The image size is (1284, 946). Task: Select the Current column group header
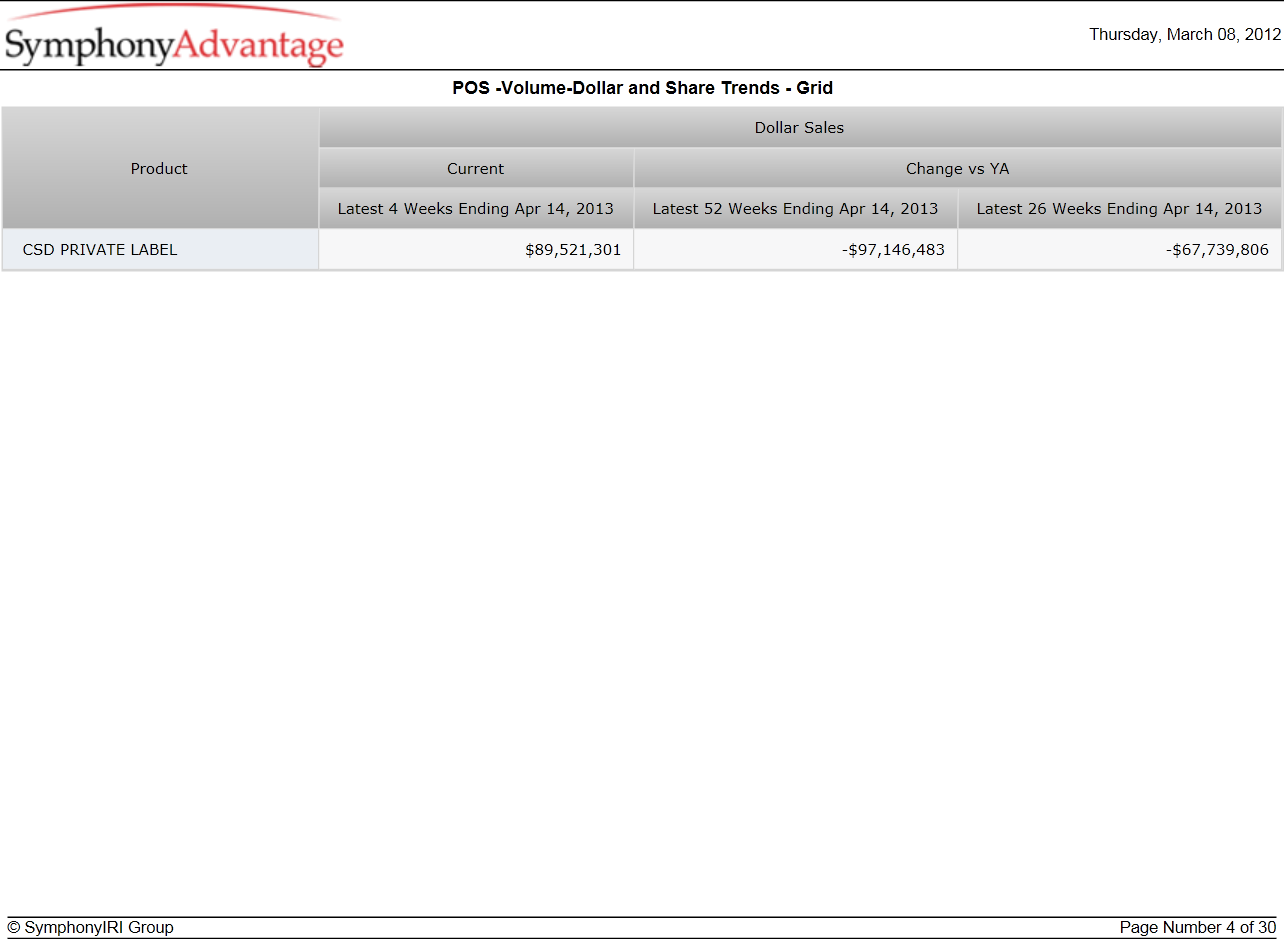pos(476,169)
